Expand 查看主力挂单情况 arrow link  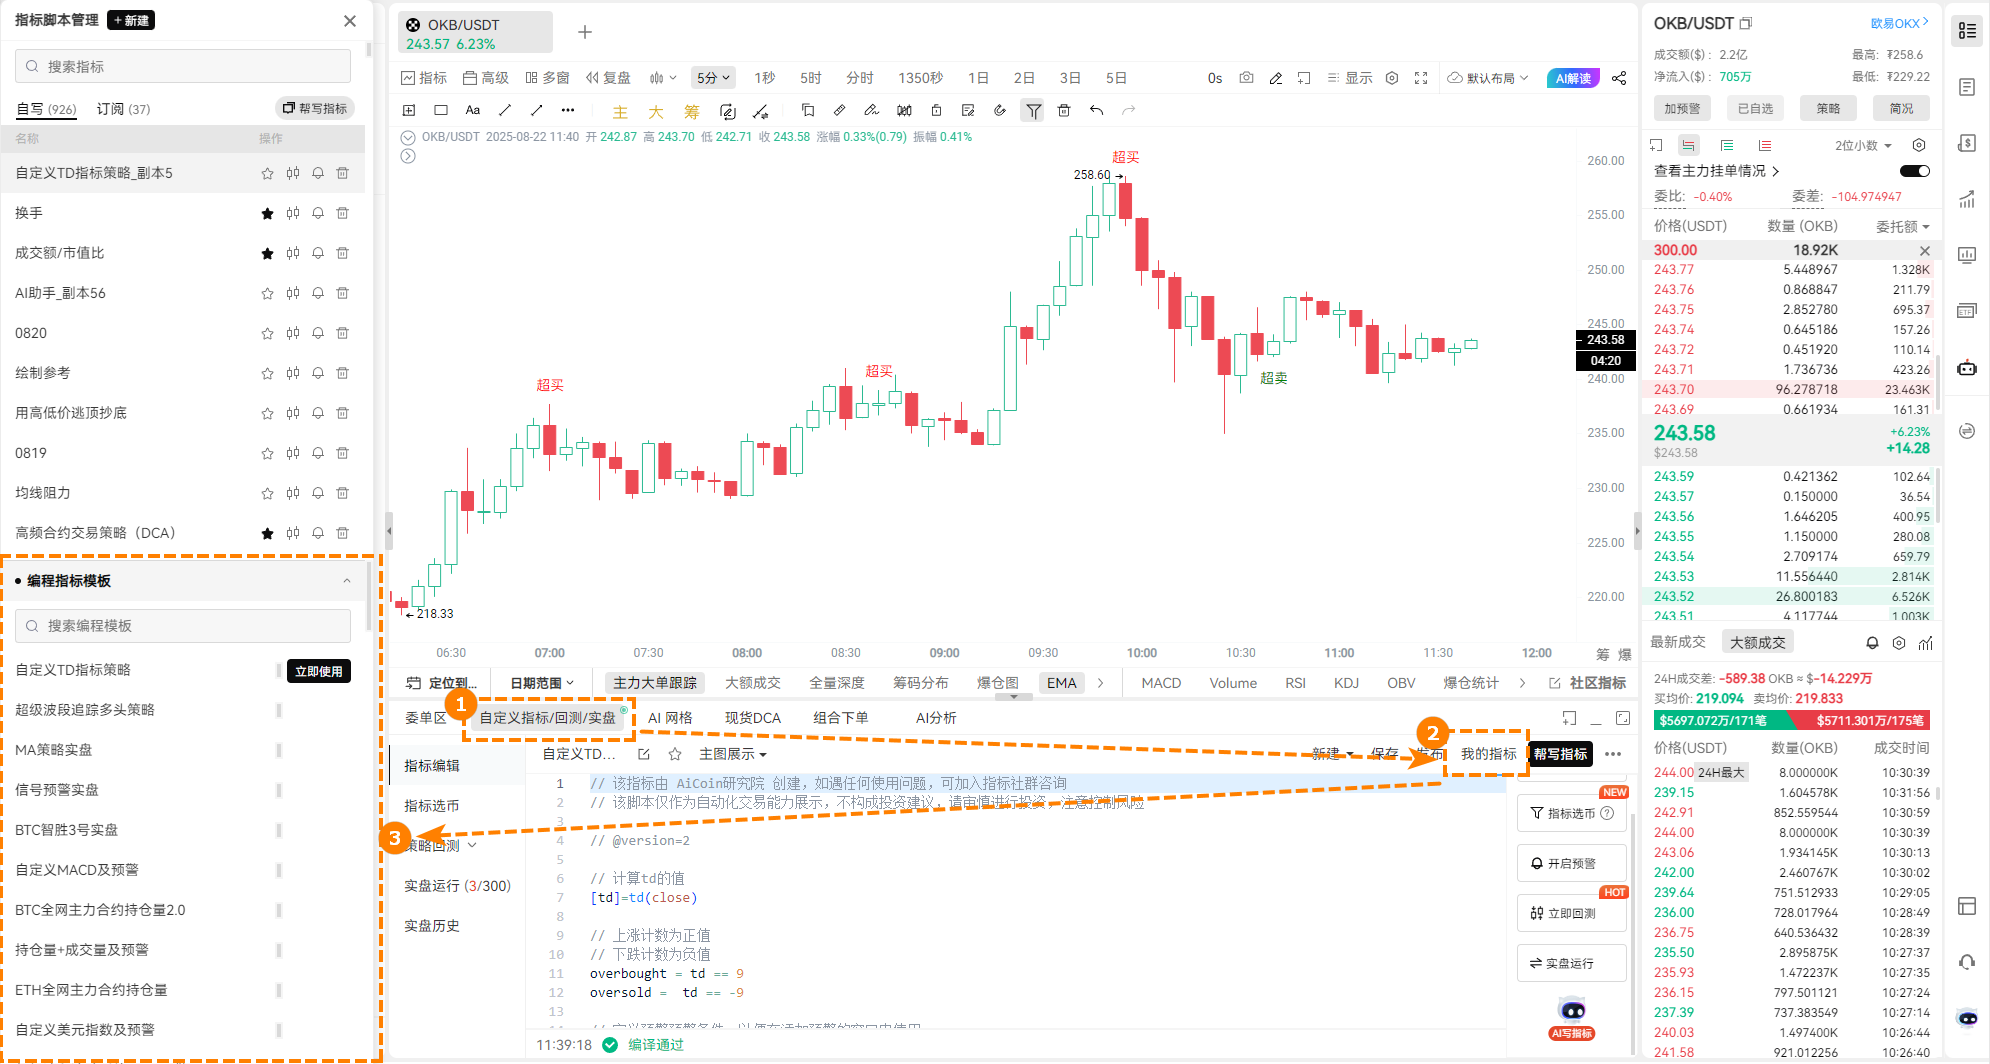point(1776,171)
